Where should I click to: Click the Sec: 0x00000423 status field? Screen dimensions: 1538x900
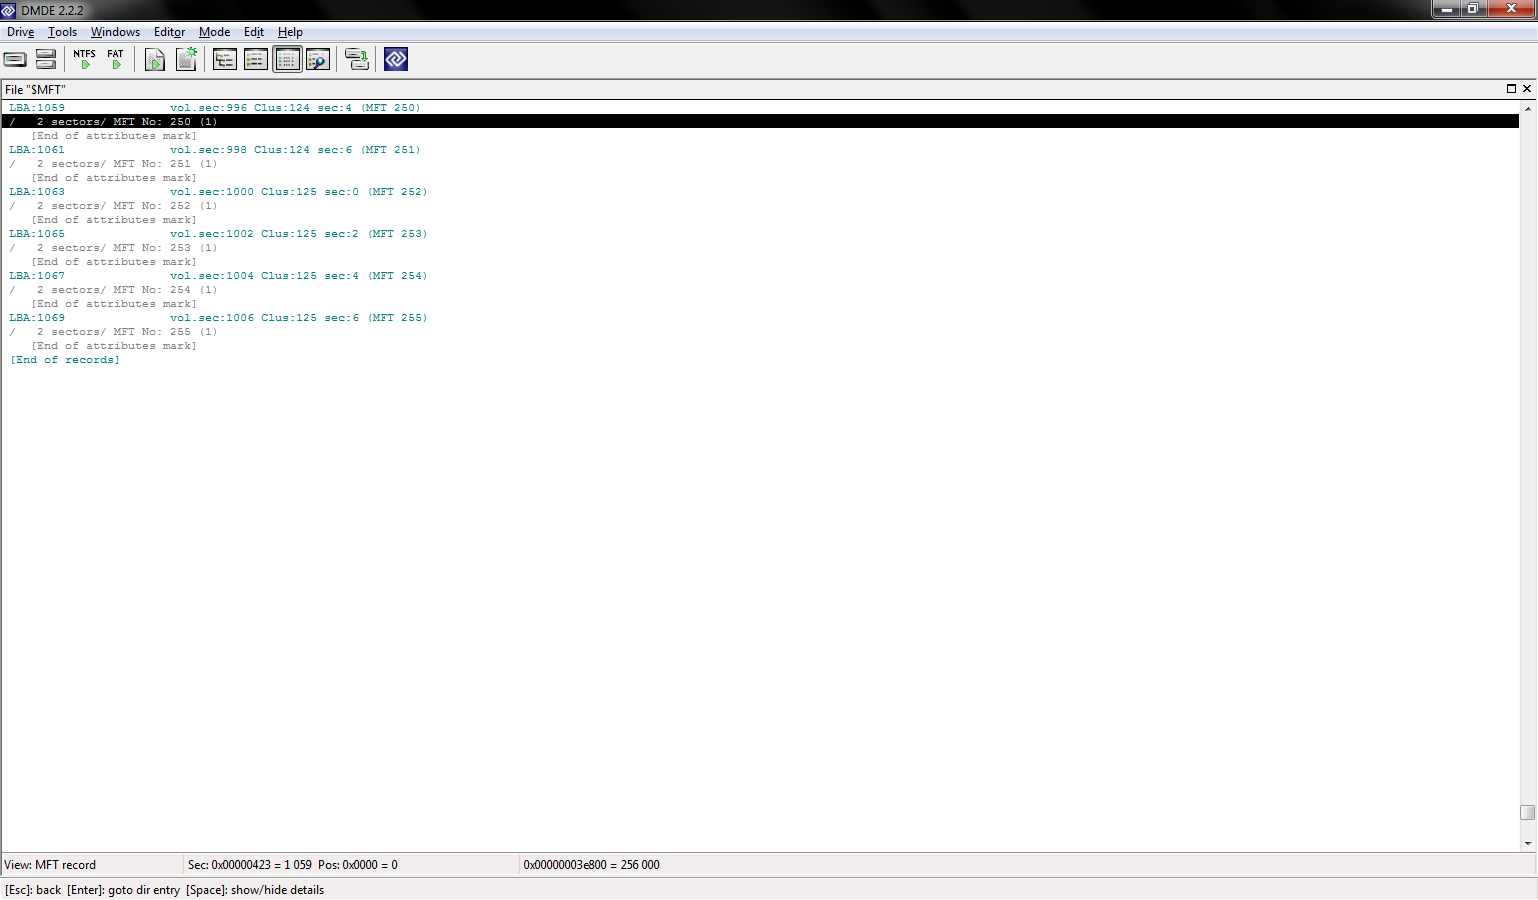[351, 865]
